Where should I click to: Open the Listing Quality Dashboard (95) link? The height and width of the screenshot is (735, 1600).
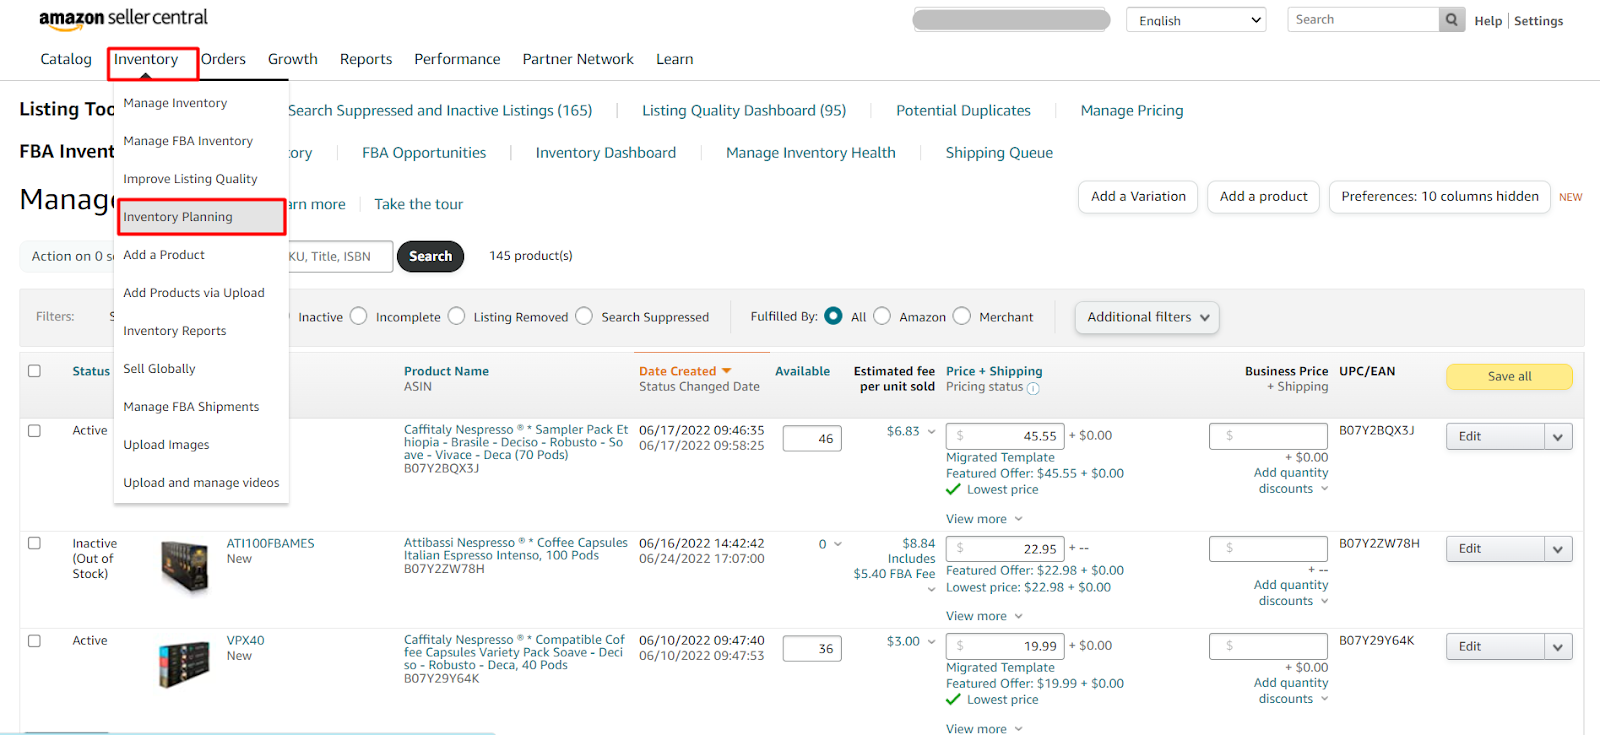pos(744,110)
